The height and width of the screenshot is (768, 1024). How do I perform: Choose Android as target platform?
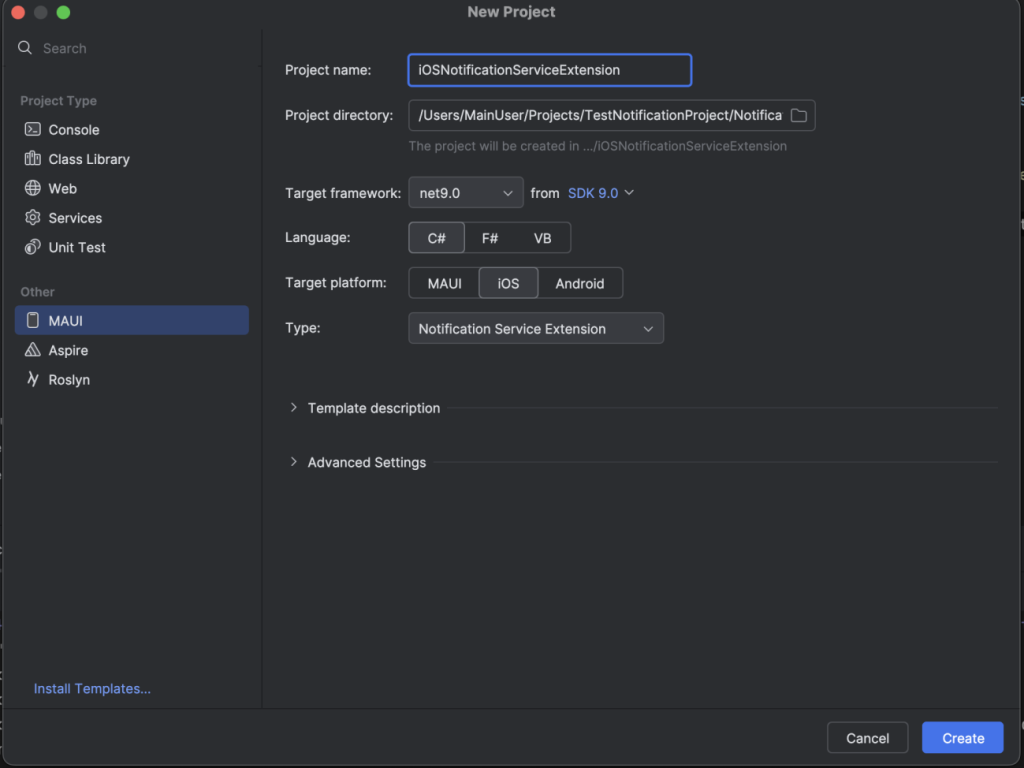coord(580,283)
